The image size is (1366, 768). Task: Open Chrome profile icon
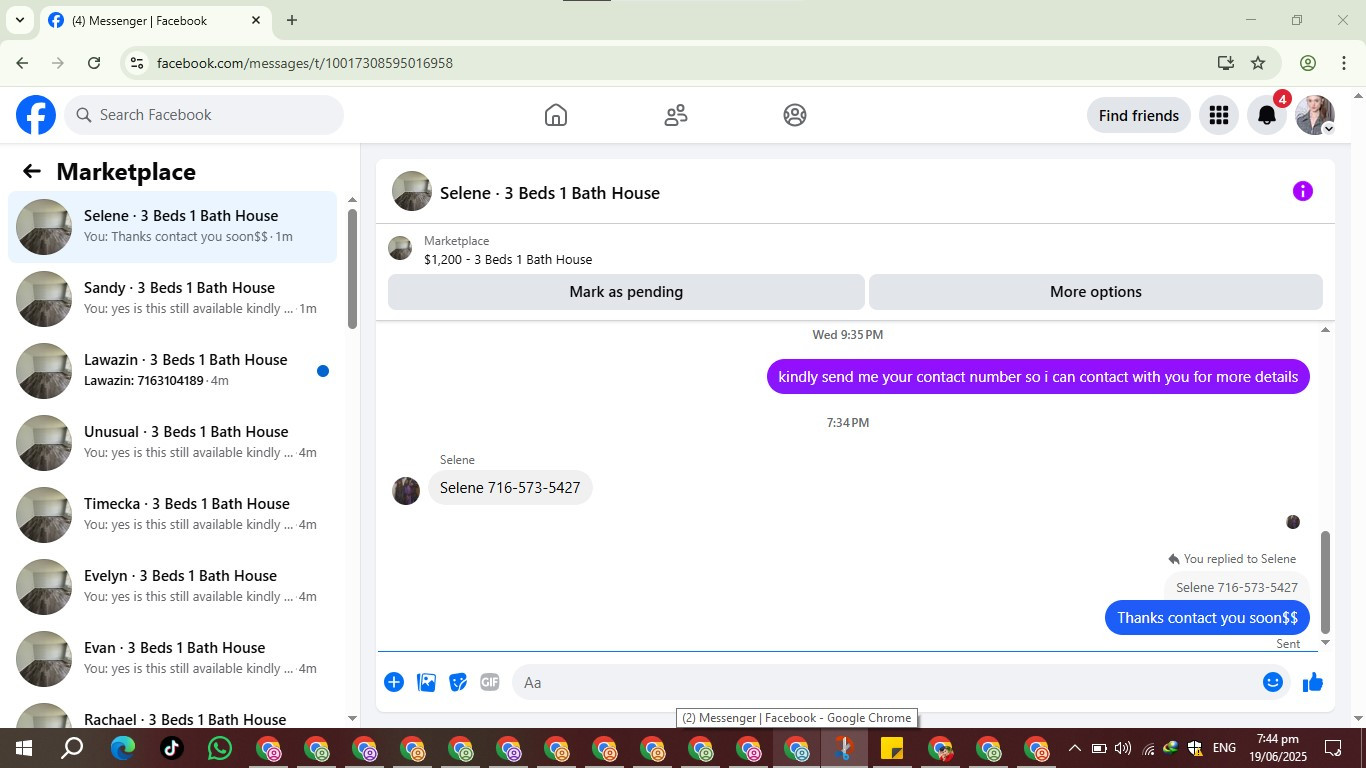[x=1308, y=63]
